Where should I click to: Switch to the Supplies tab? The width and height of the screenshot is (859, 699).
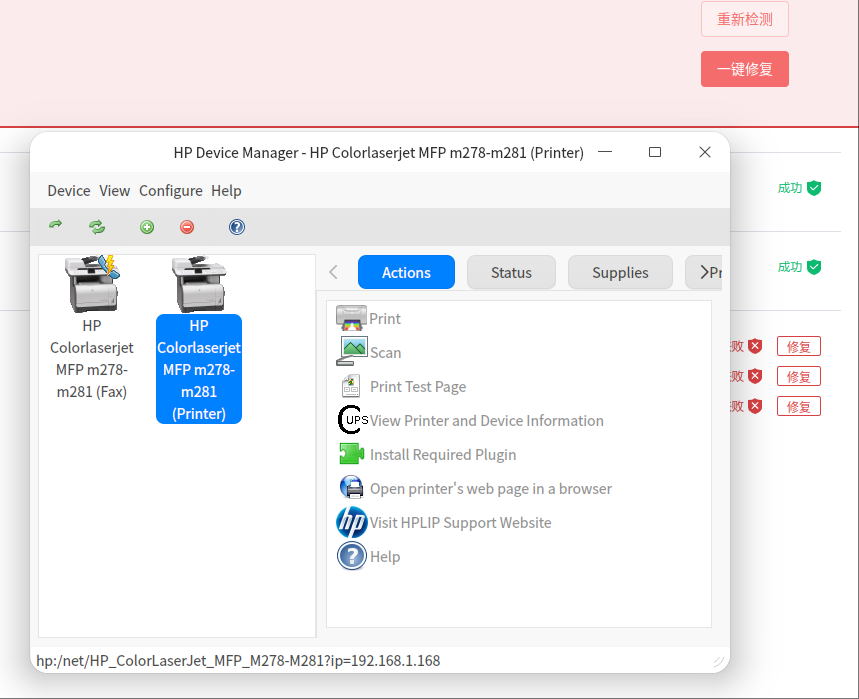point(620,272)
